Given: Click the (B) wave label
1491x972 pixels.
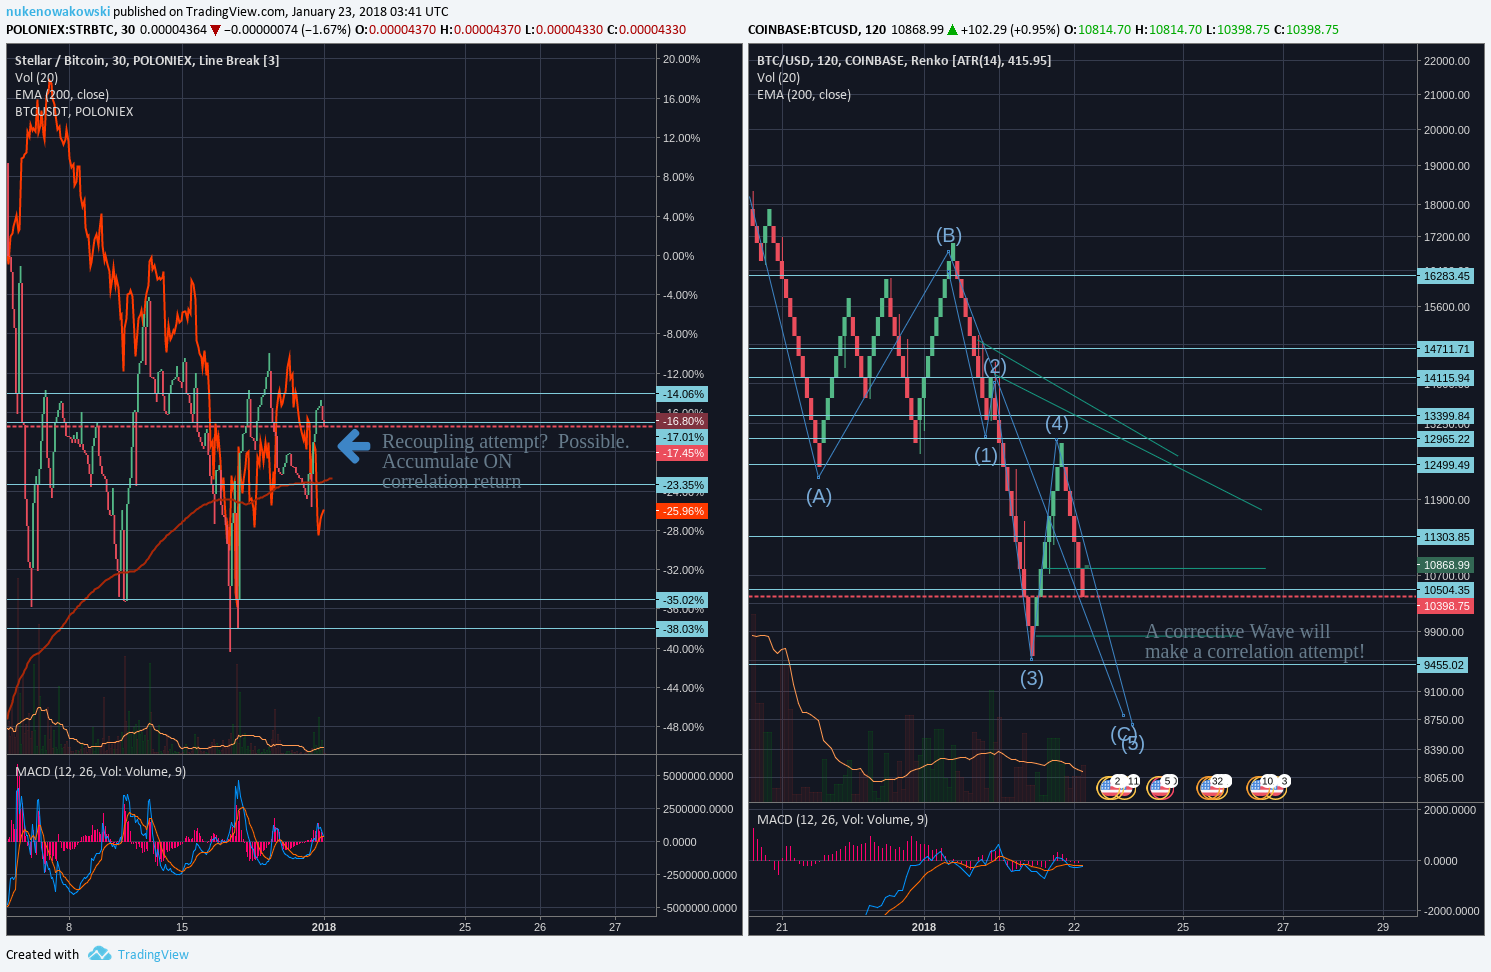Looking at the screenshot, I should [x=949, y=235].
